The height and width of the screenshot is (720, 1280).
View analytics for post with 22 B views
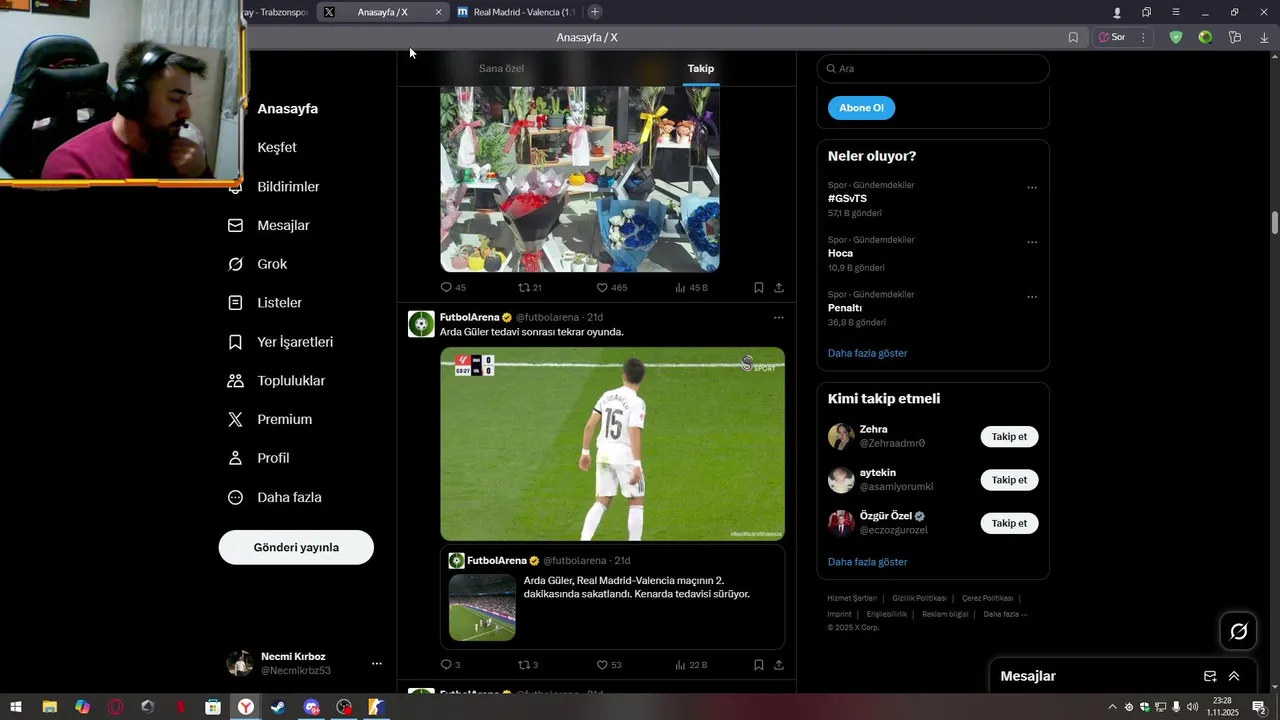coord(691,665)
